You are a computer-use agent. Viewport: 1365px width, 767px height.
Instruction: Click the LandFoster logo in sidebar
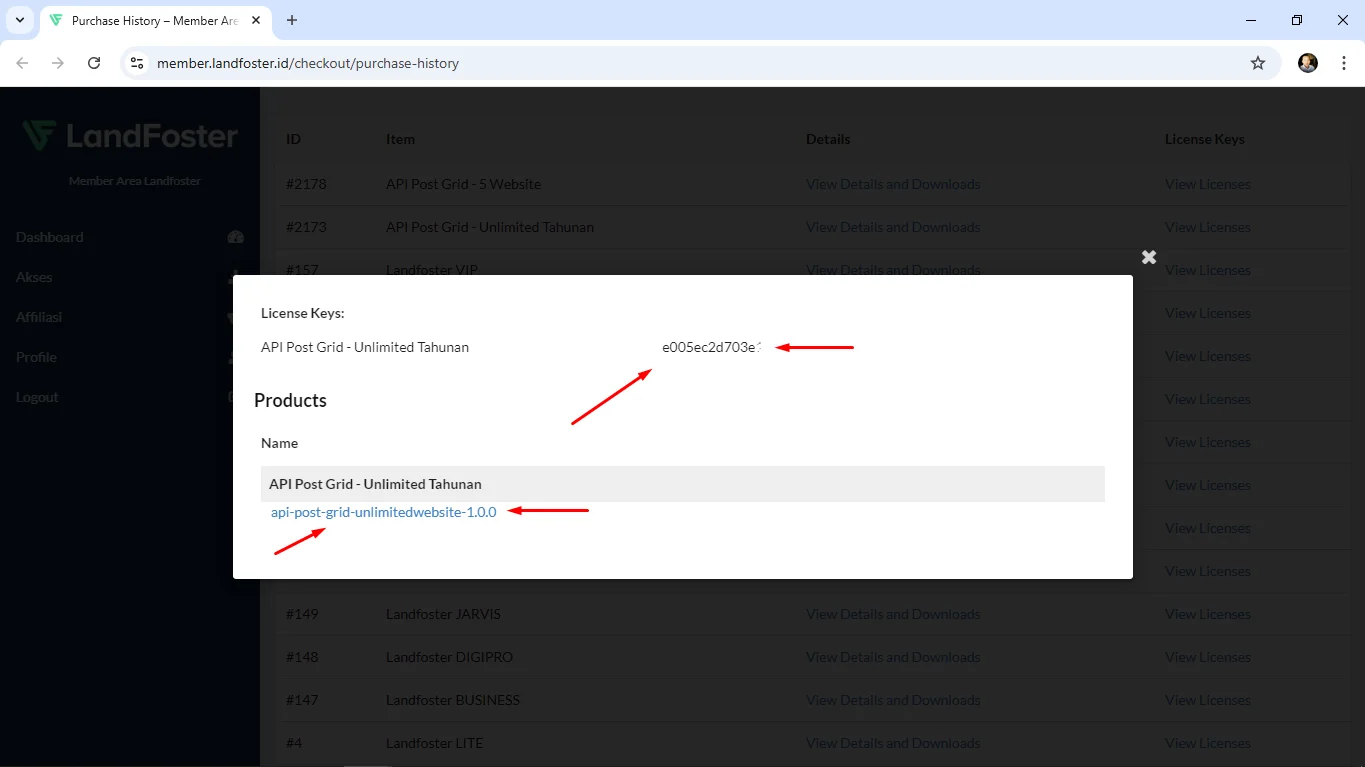(x=130, y=136)
